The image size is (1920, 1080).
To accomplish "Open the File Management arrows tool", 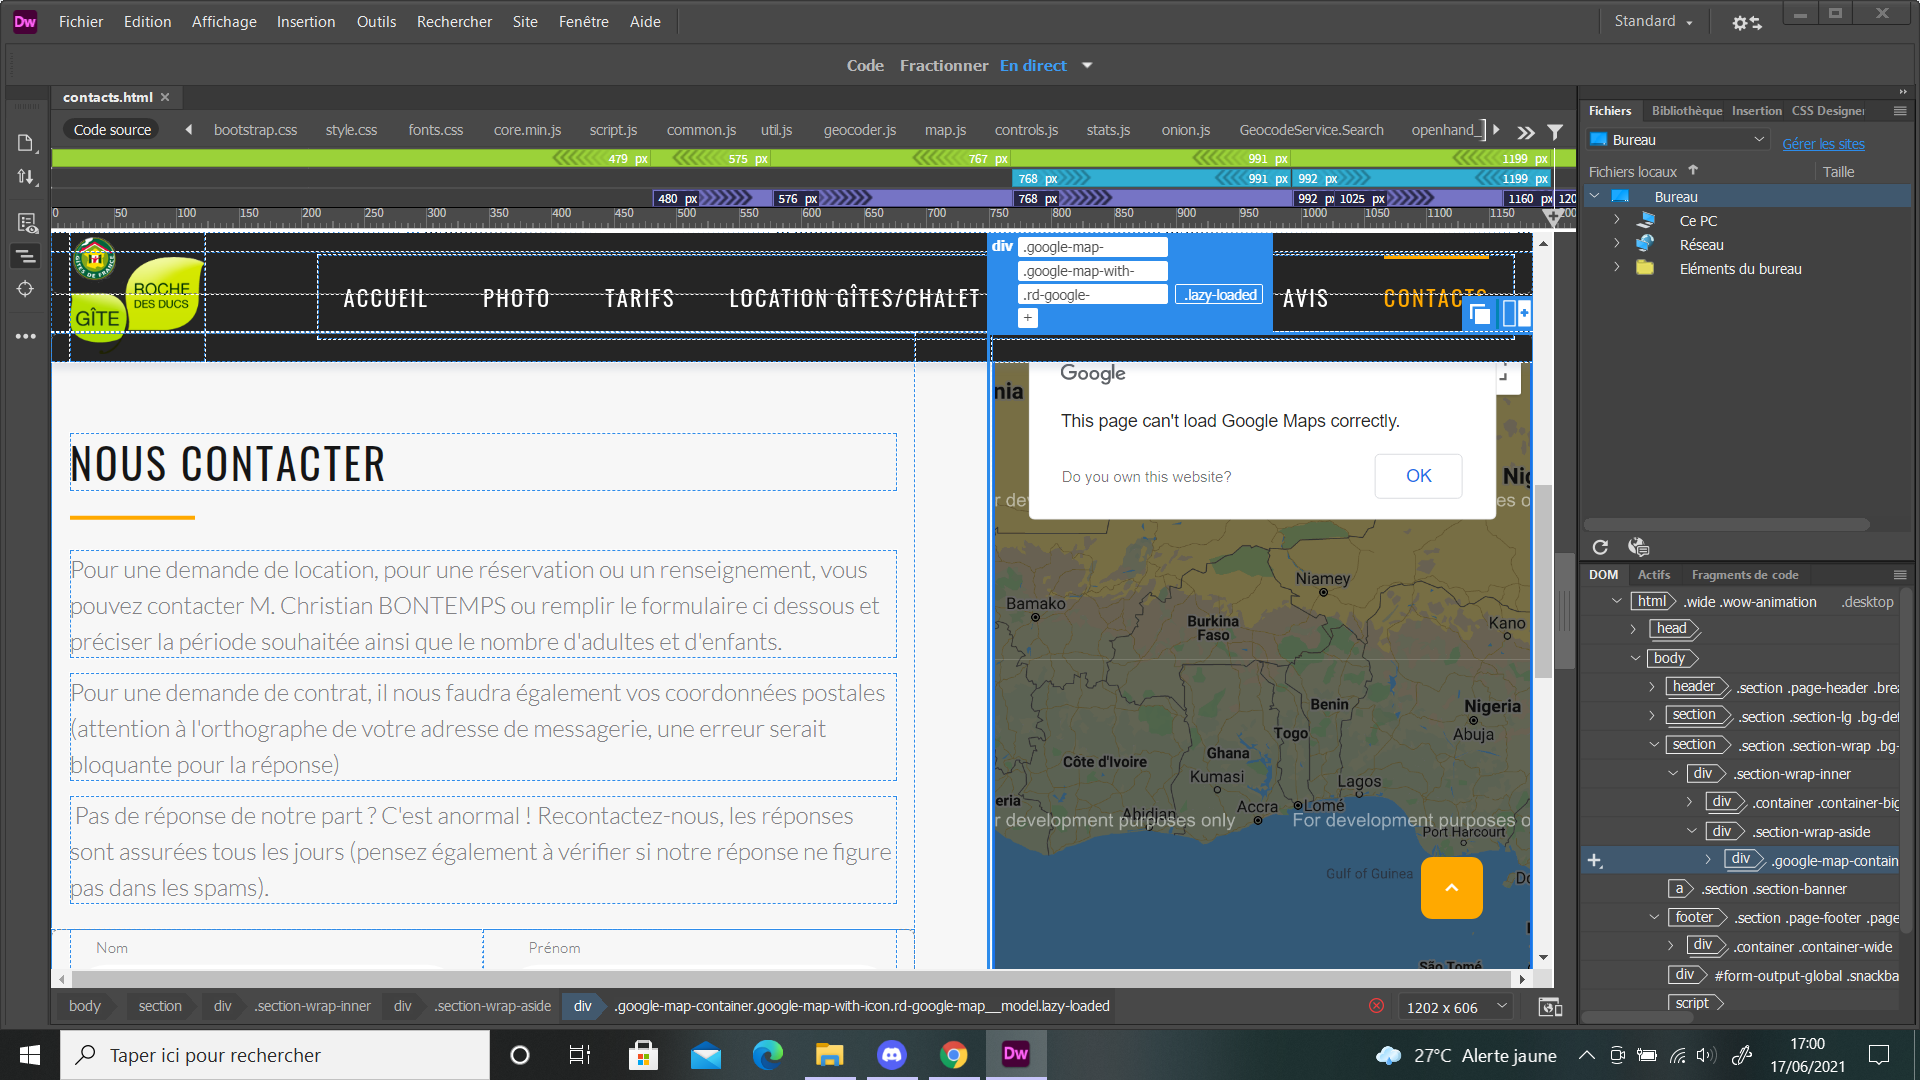I will point(26,177).
